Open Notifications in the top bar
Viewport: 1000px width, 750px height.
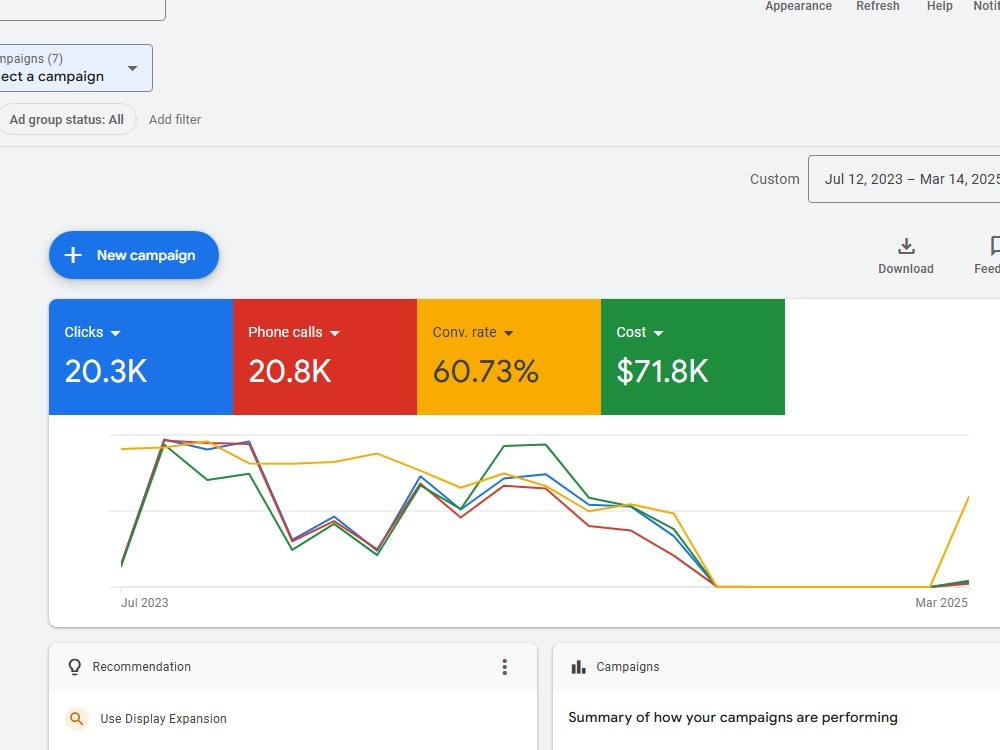click(986, 6)
